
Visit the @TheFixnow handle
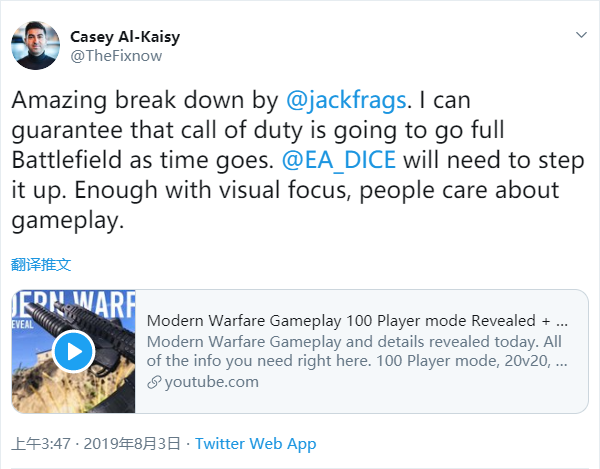pos(115,55)
